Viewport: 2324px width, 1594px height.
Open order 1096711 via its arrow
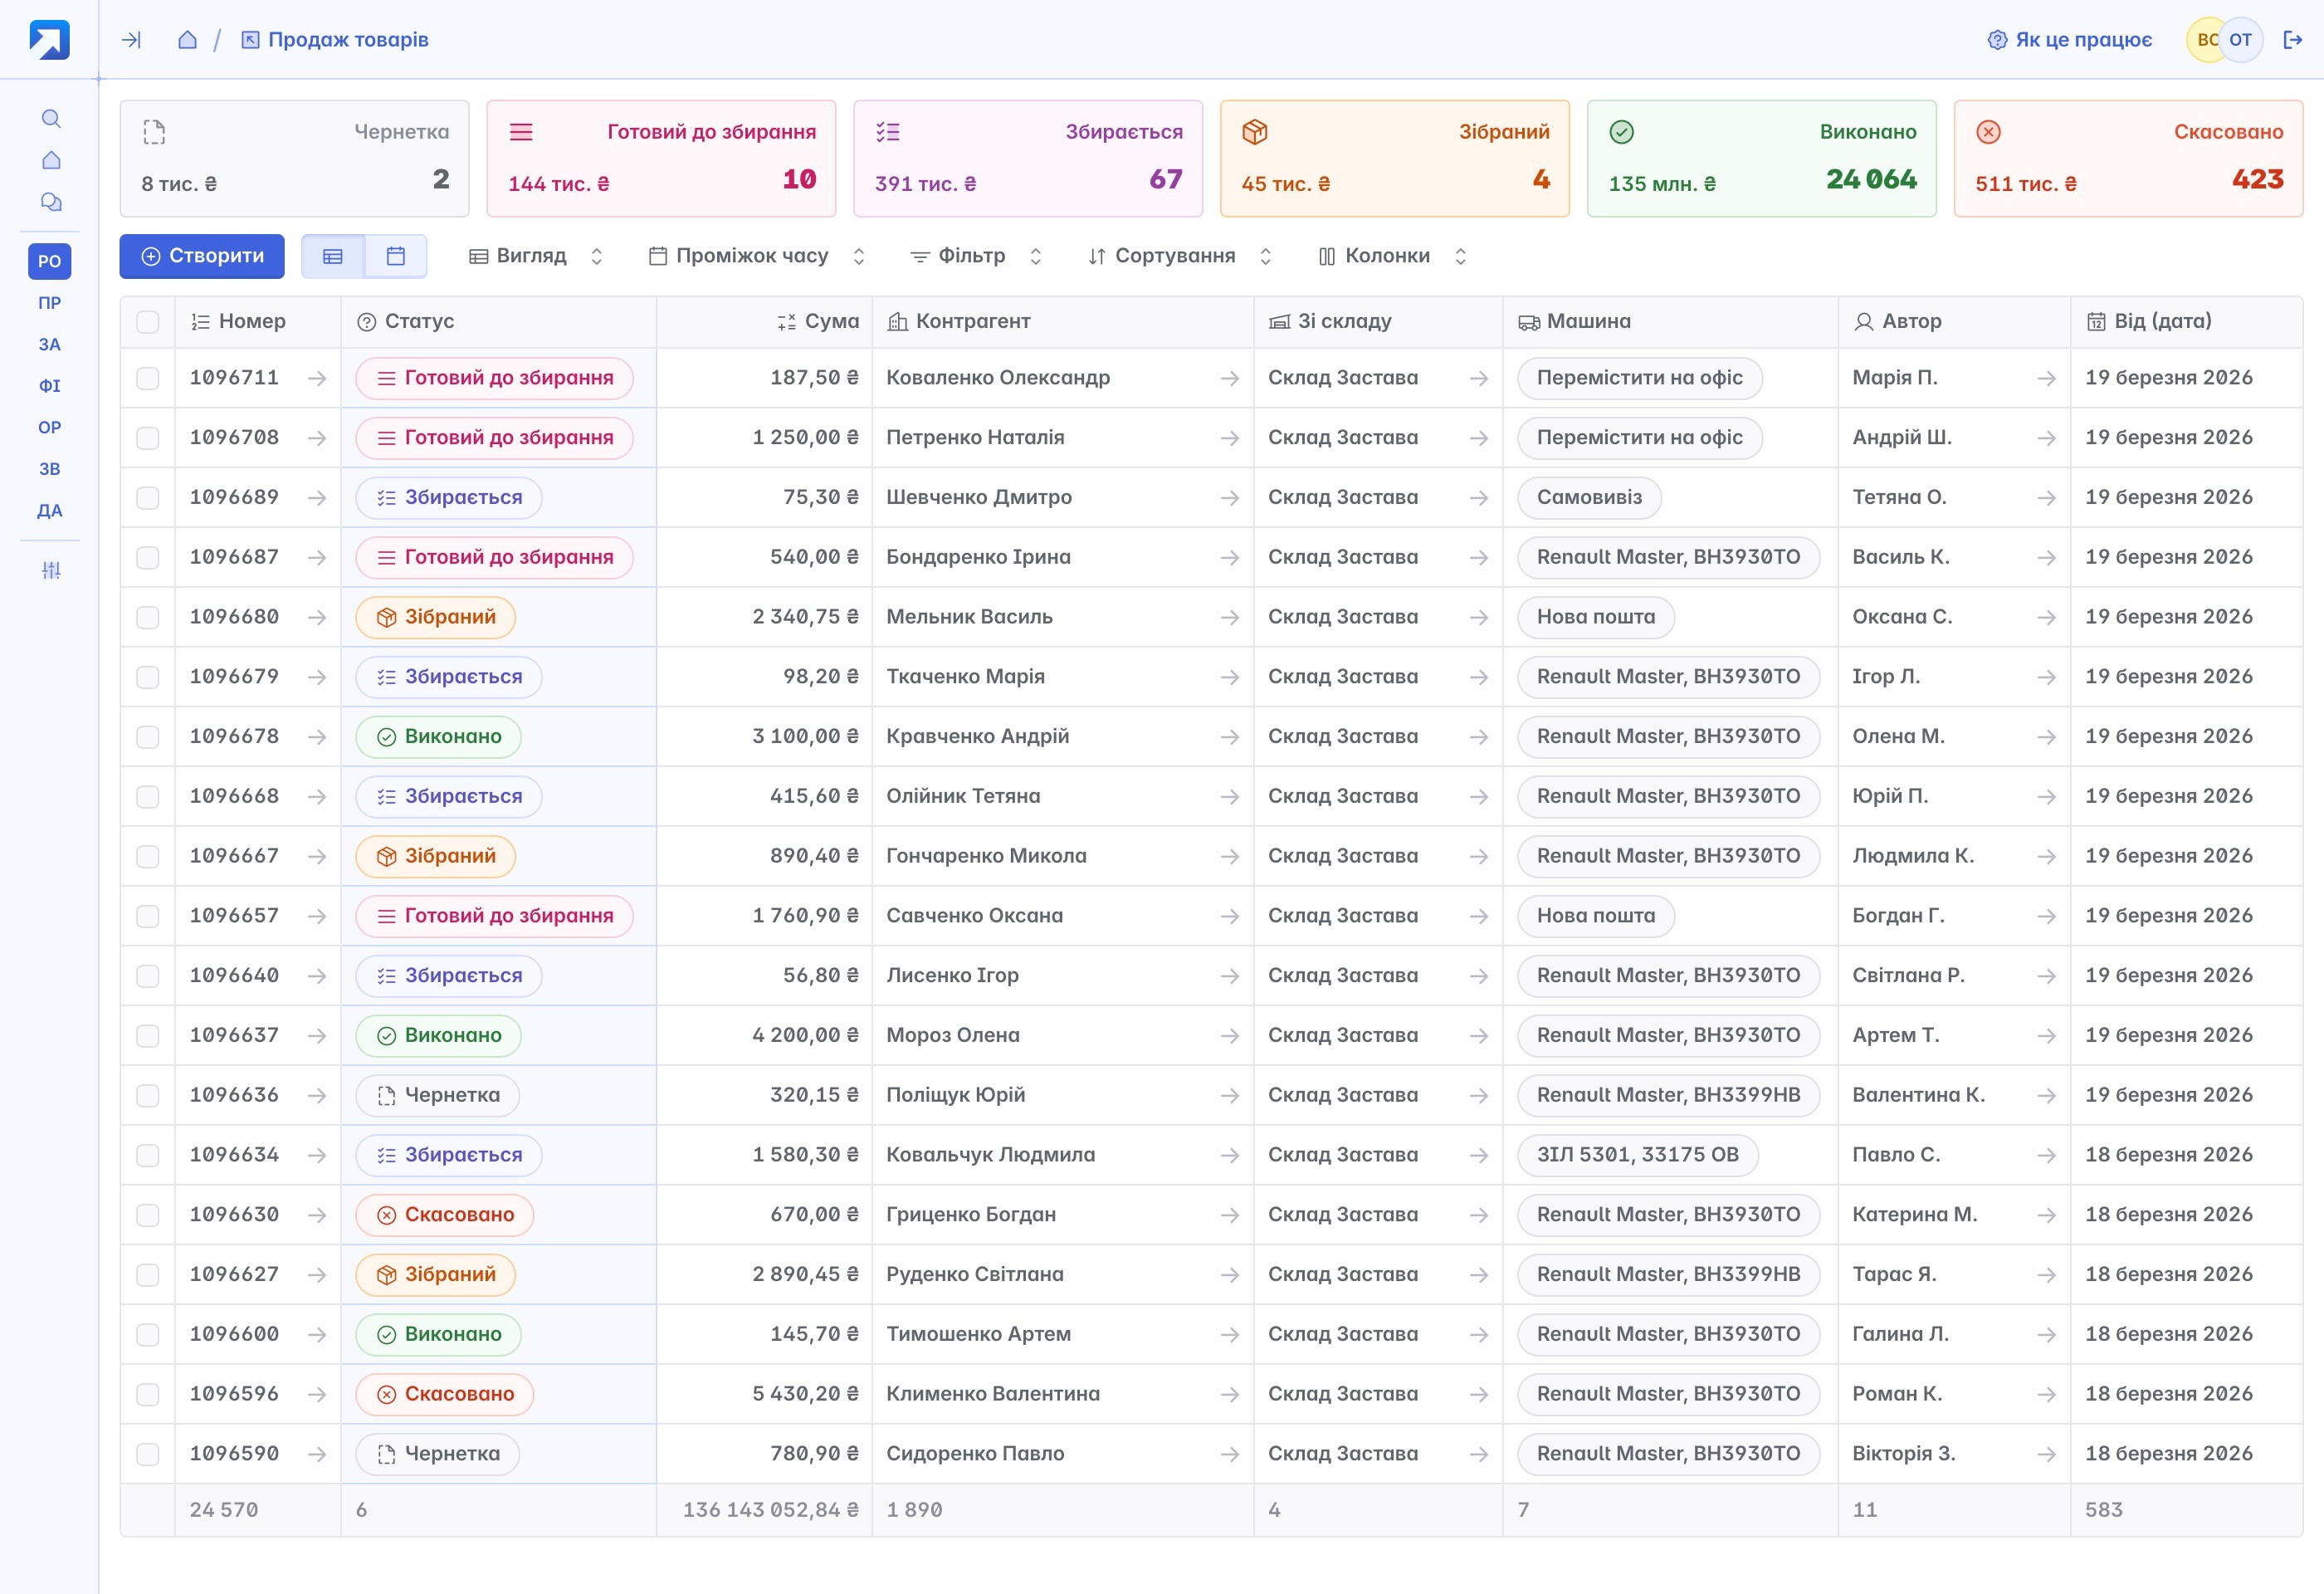pyautogui.click(x=317, y=378)
